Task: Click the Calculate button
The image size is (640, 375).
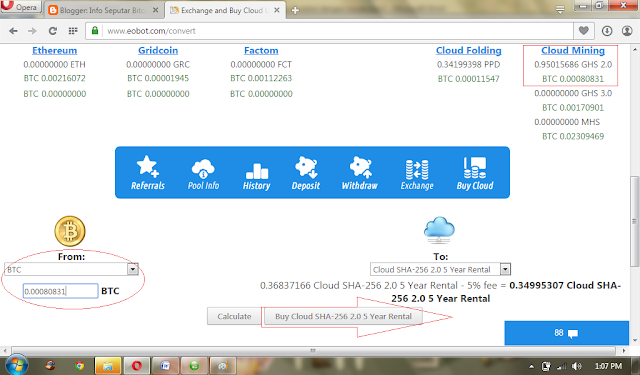Action: pyautogui.click(x=234, y=316)
